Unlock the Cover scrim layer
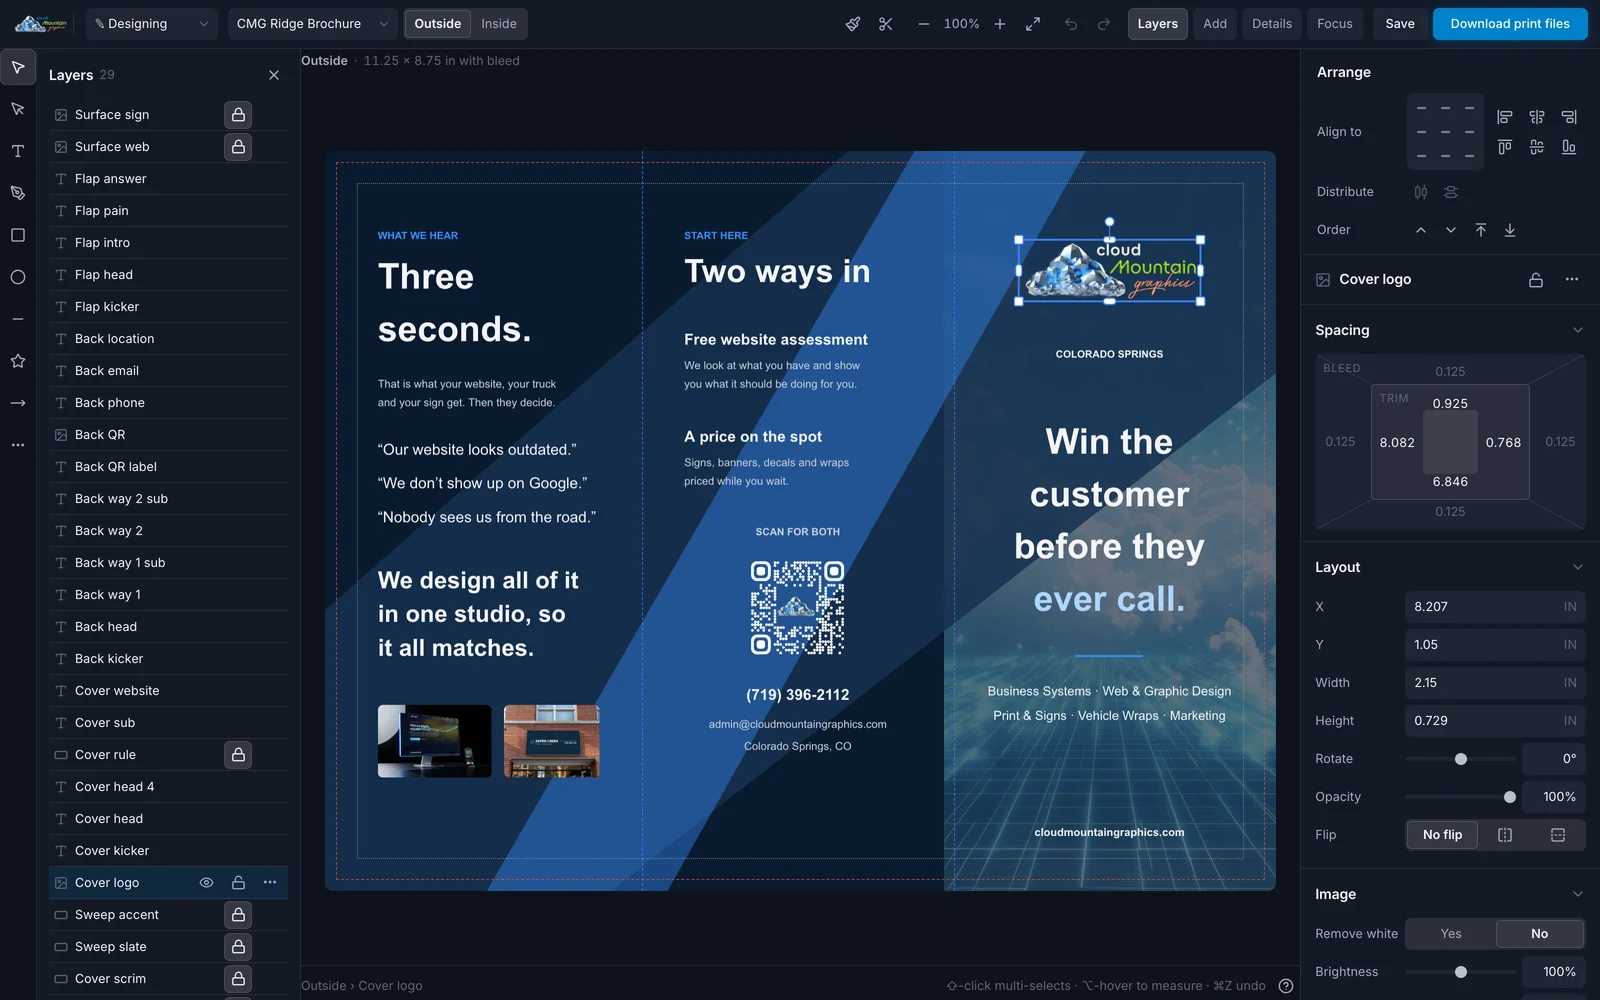Image resolution: width=1600 pixels, height=1000 pixels. 238,979
